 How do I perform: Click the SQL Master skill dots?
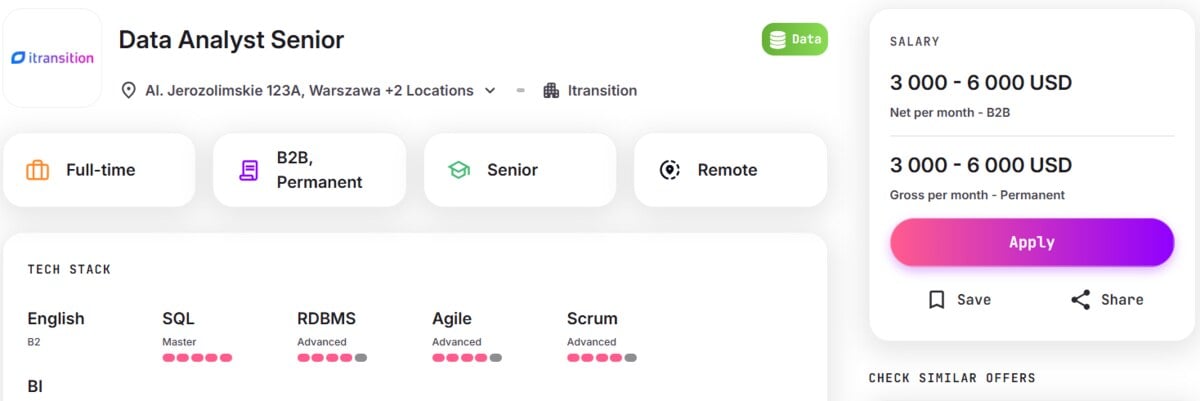[197, 357]
